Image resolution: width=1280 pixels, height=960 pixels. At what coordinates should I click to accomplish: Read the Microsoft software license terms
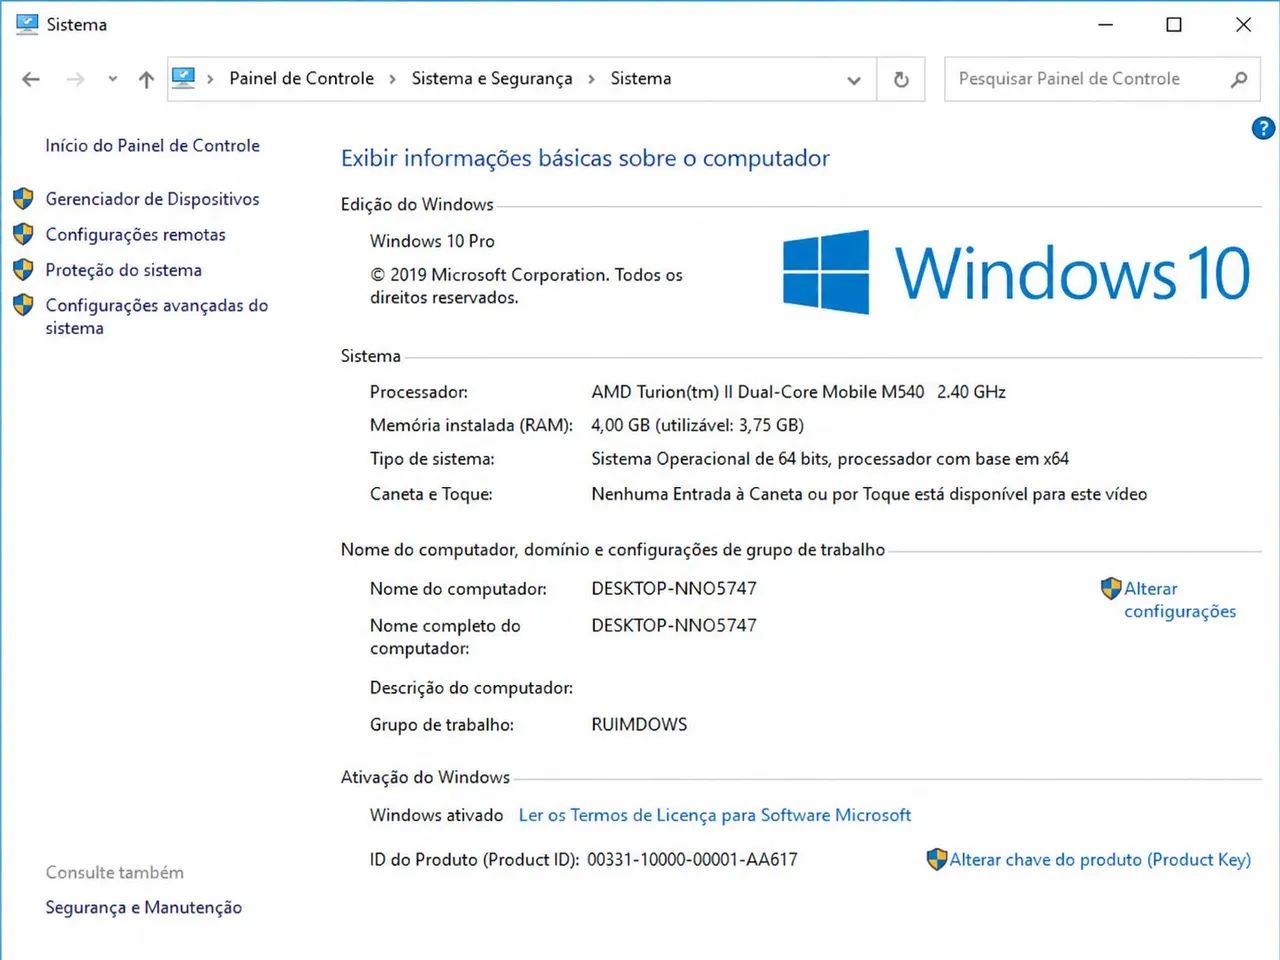pyautogui.click(x=714, y=815)
